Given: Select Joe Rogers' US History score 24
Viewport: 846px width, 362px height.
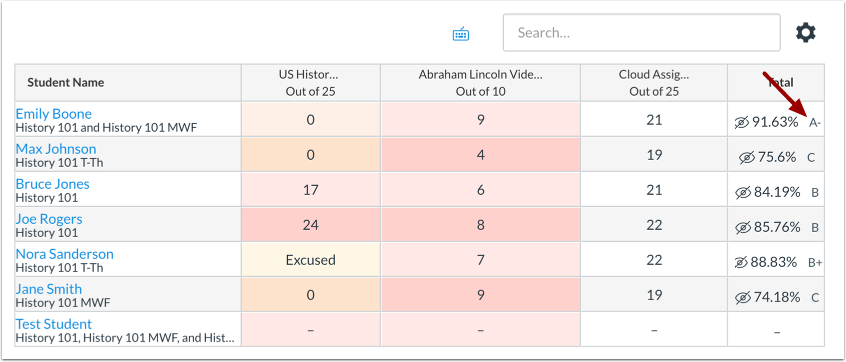Looking at the screenshot, I should (311, 224).
